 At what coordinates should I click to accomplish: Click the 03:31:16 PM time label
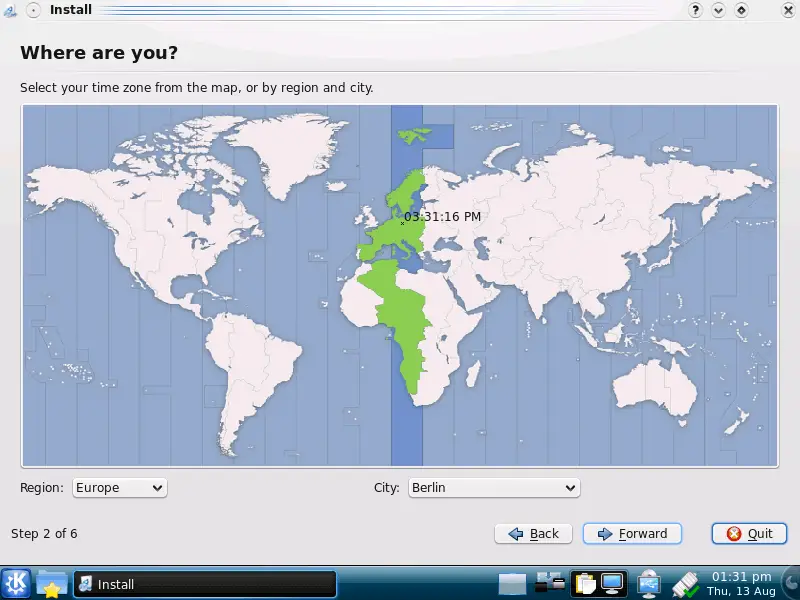coord(442,217)
